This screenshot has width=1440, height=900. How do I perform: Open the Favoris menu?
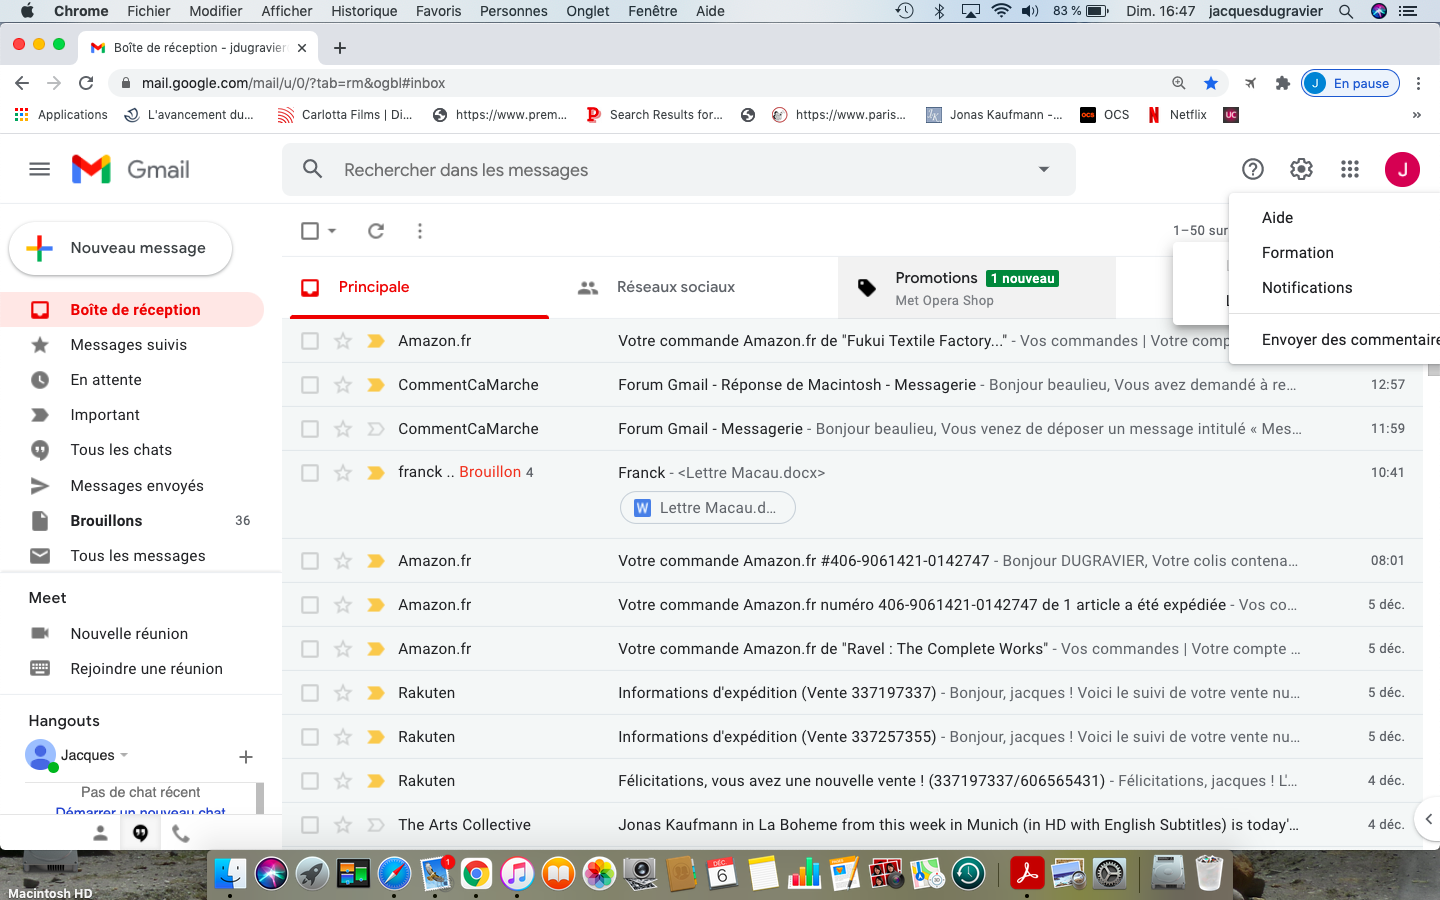tap(438, 11)
